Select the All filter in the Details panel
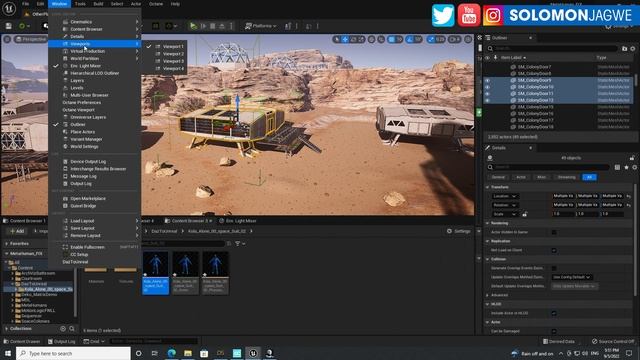 tap(589, 177)
